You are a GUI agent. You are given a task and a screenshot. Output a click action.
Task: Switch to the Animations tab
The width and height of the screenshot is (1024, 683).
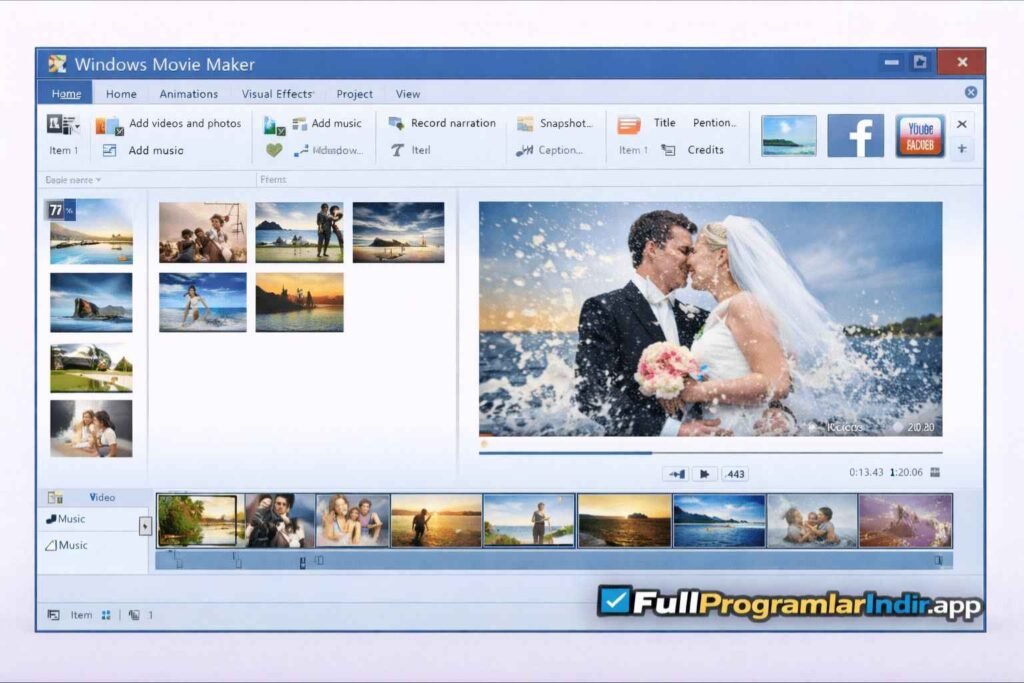[188, 93]
